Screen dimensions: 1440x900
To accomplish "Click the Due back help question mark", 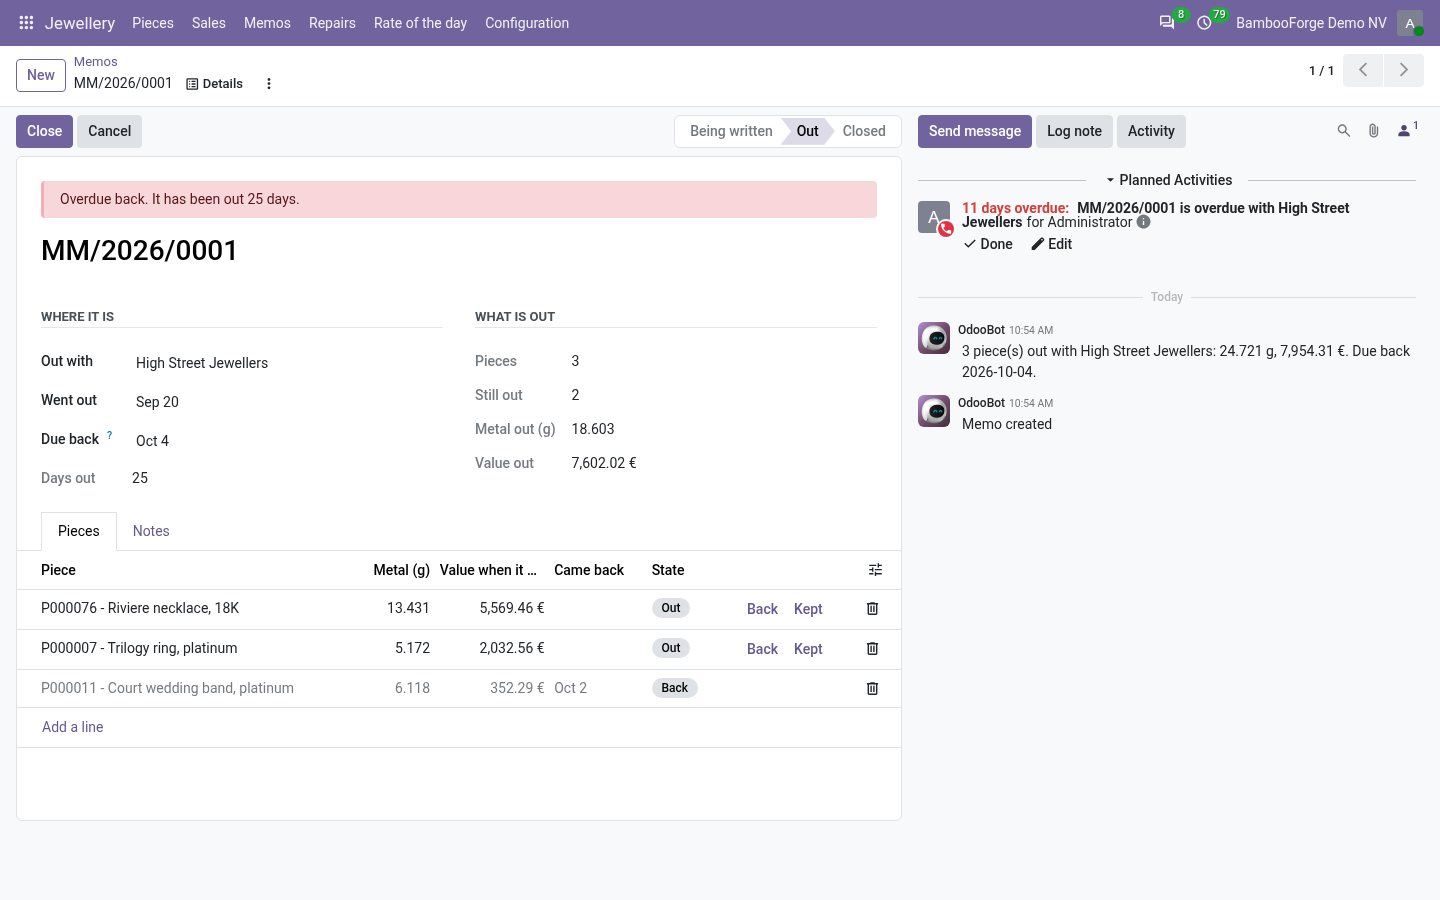I will (x=110, y=435).
